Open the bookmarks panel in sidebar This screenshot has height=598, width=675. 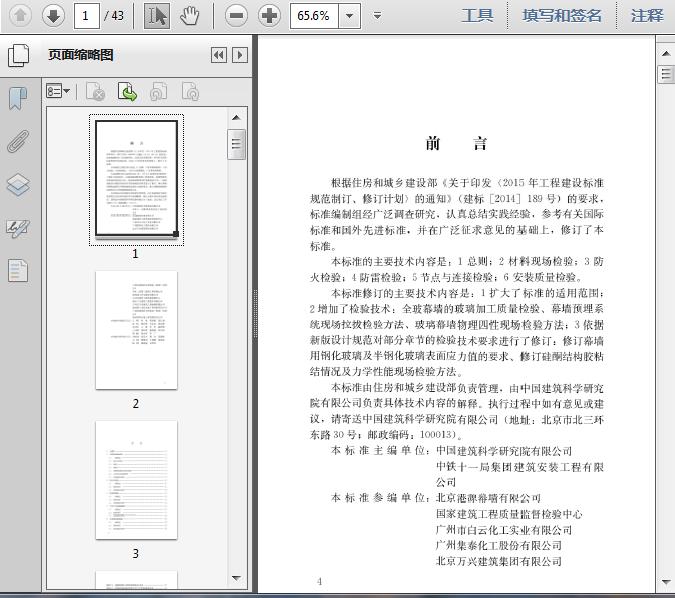pyautogui.click(x=18, y=98)
